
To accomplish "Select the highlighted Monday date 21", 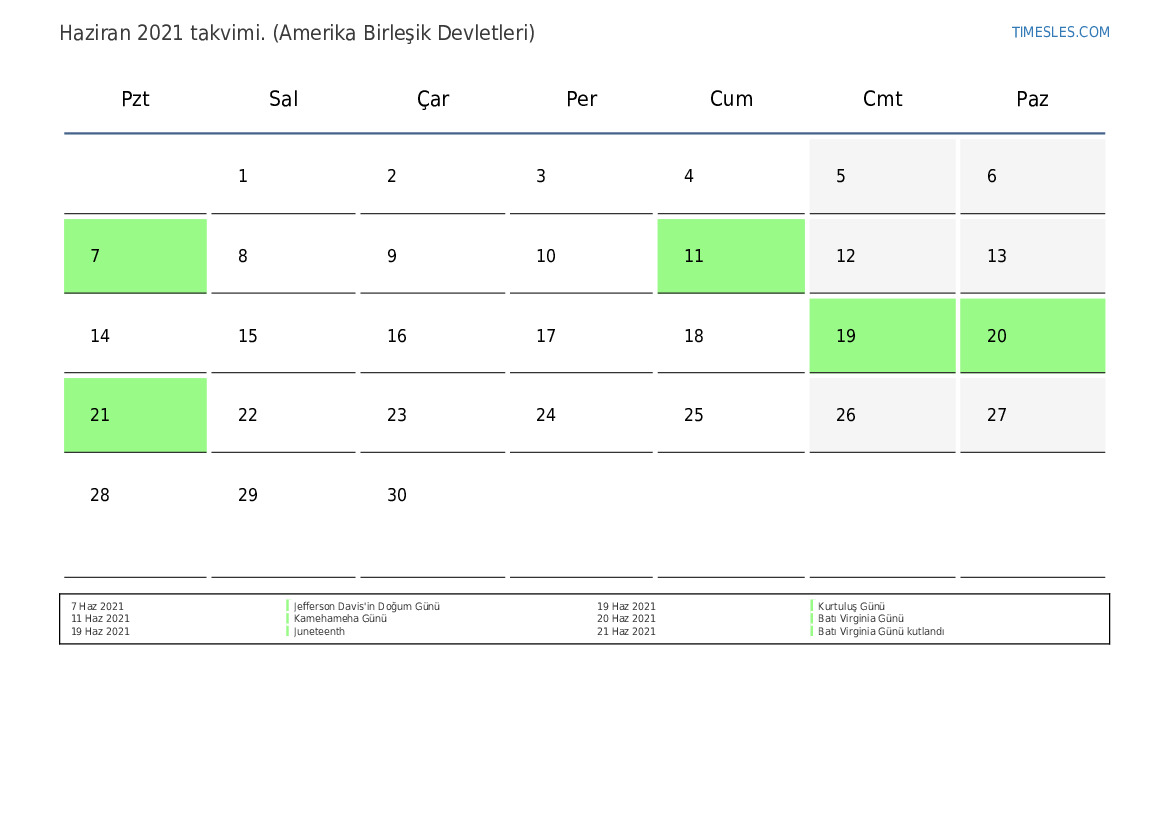I will click(135, 415).
